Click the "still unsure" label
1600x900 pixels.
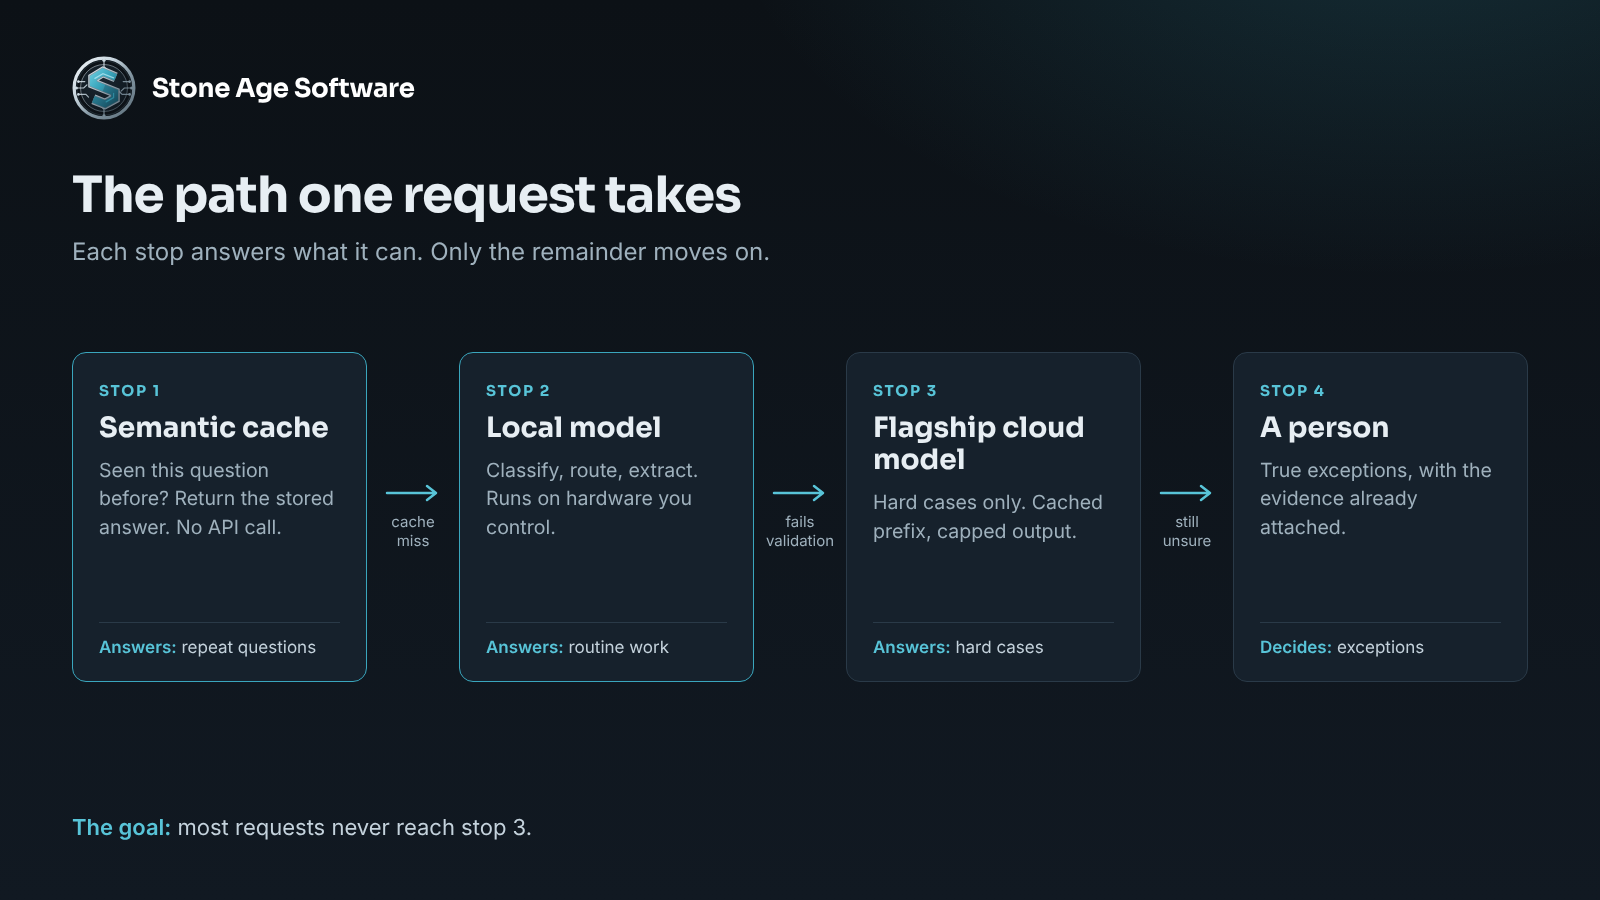[x=1187, y=531]
